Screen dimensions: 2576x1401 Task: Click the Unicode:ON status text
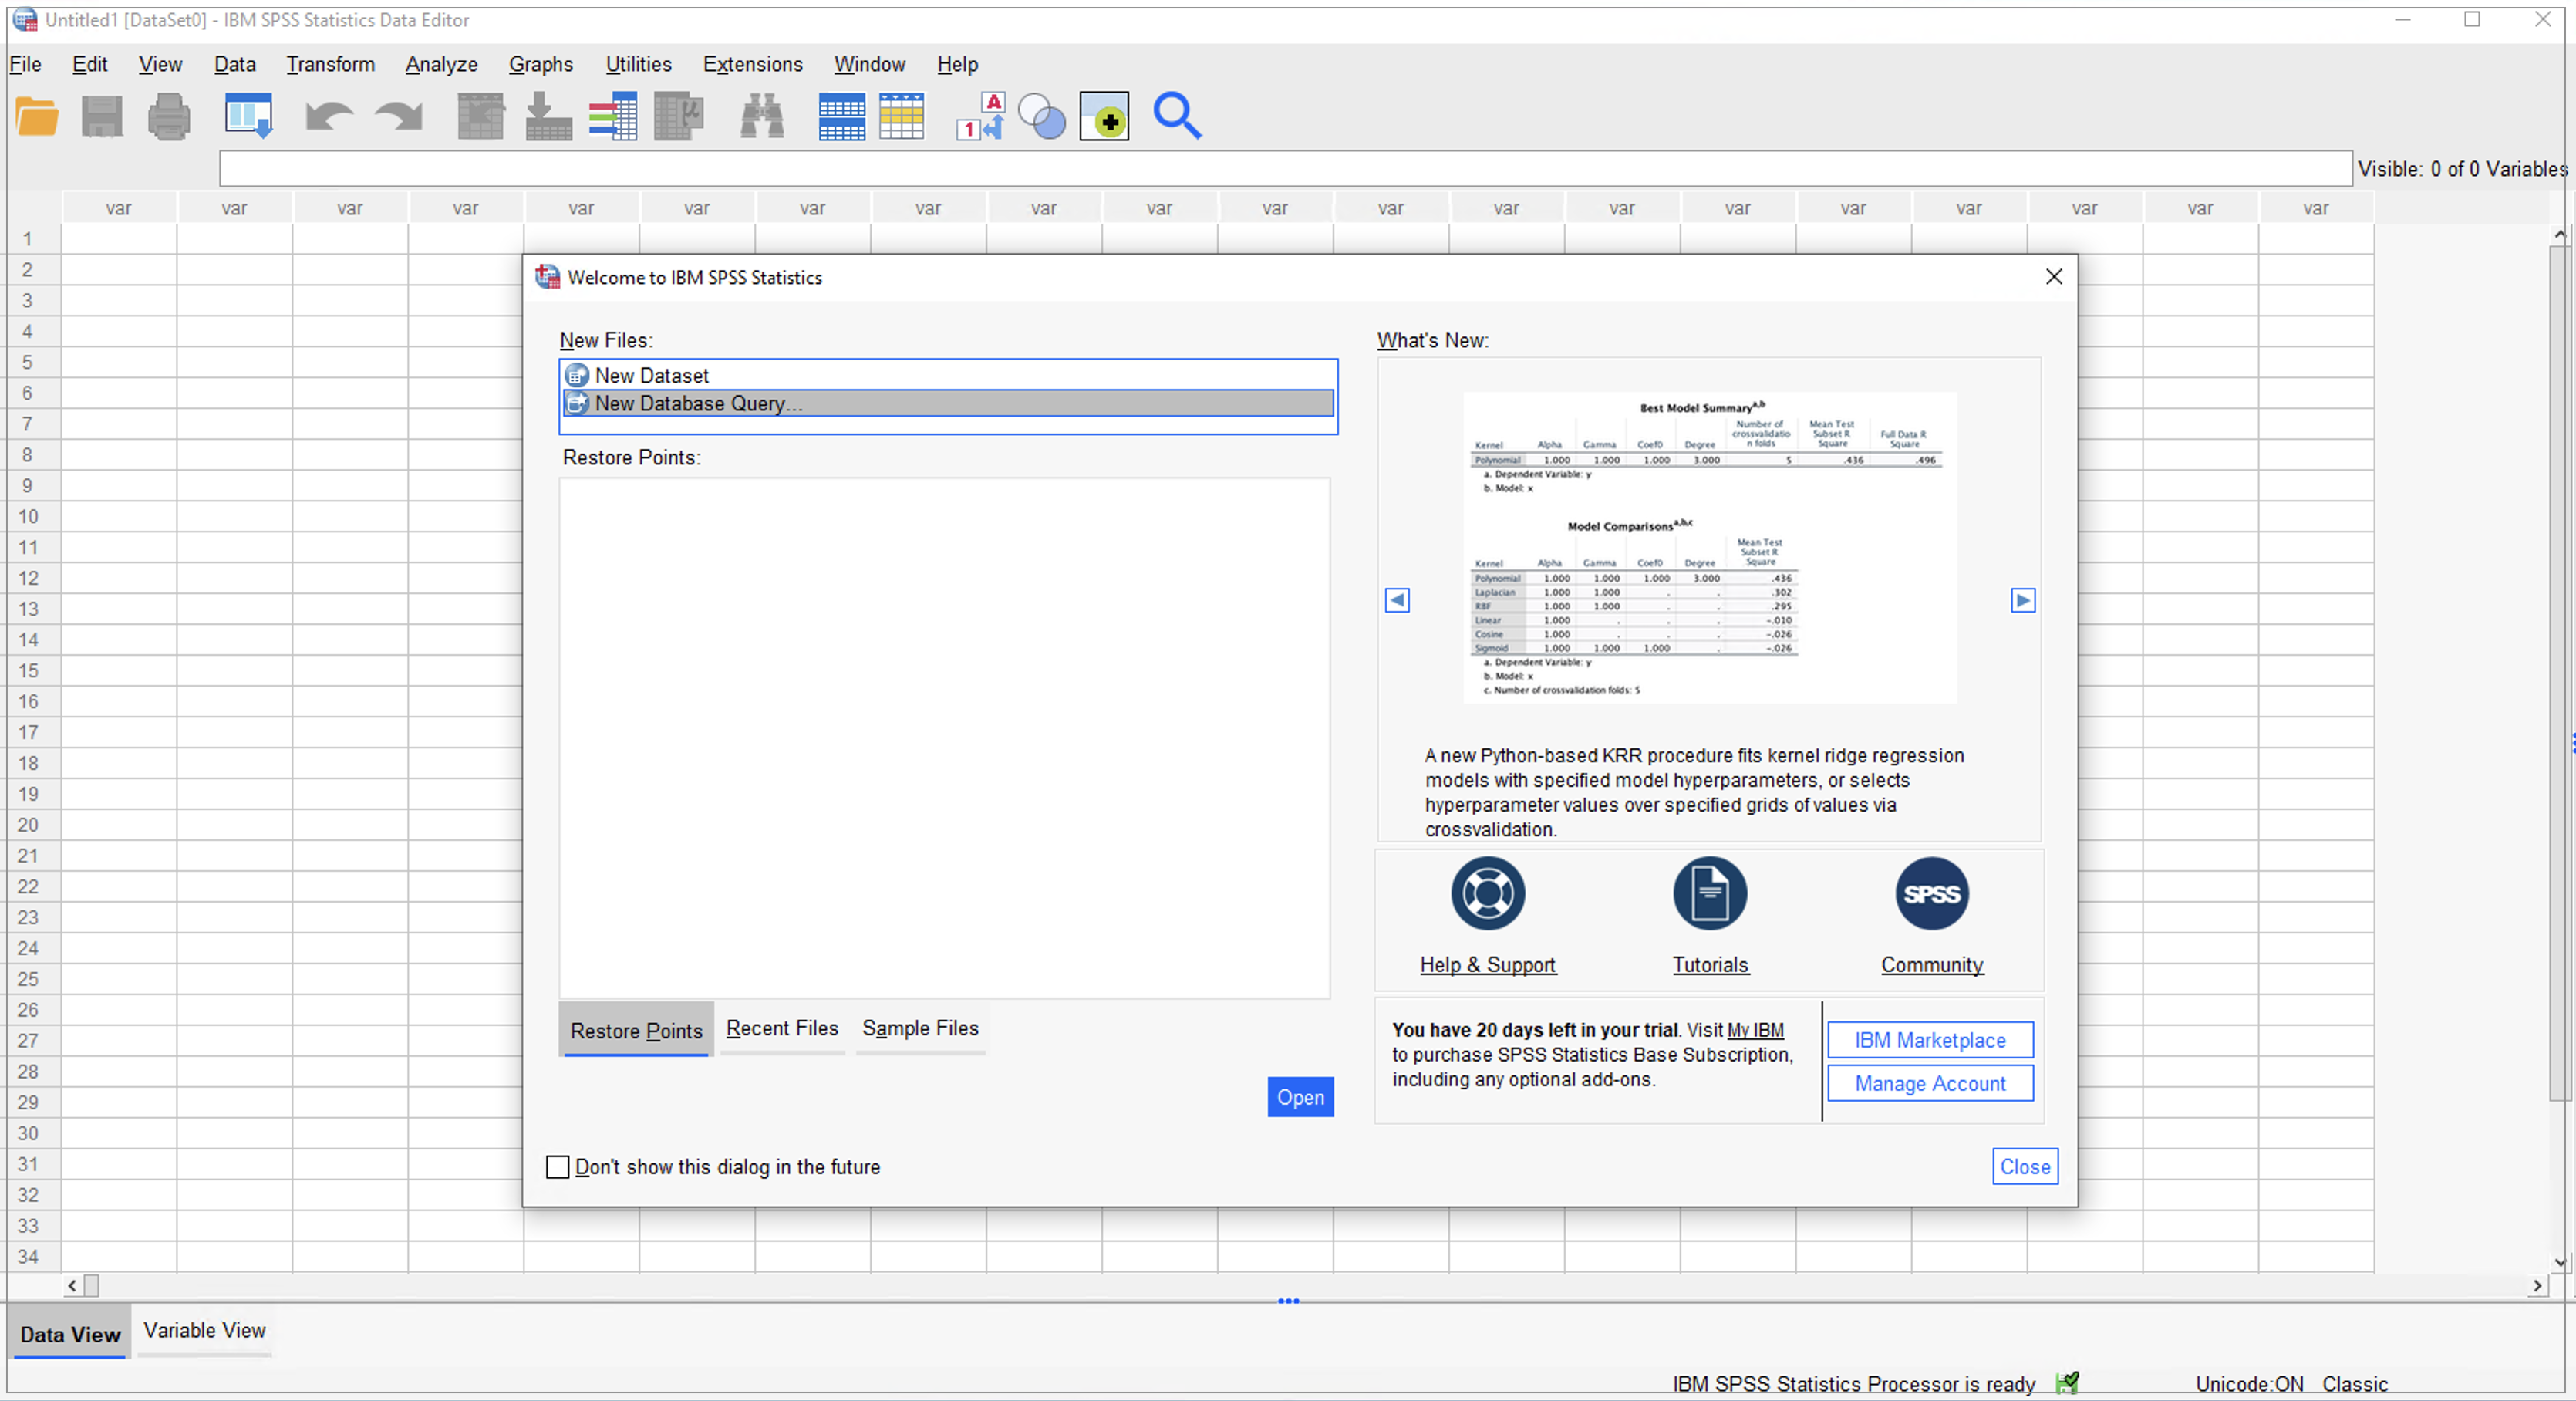click(x=2249, y=1384)
